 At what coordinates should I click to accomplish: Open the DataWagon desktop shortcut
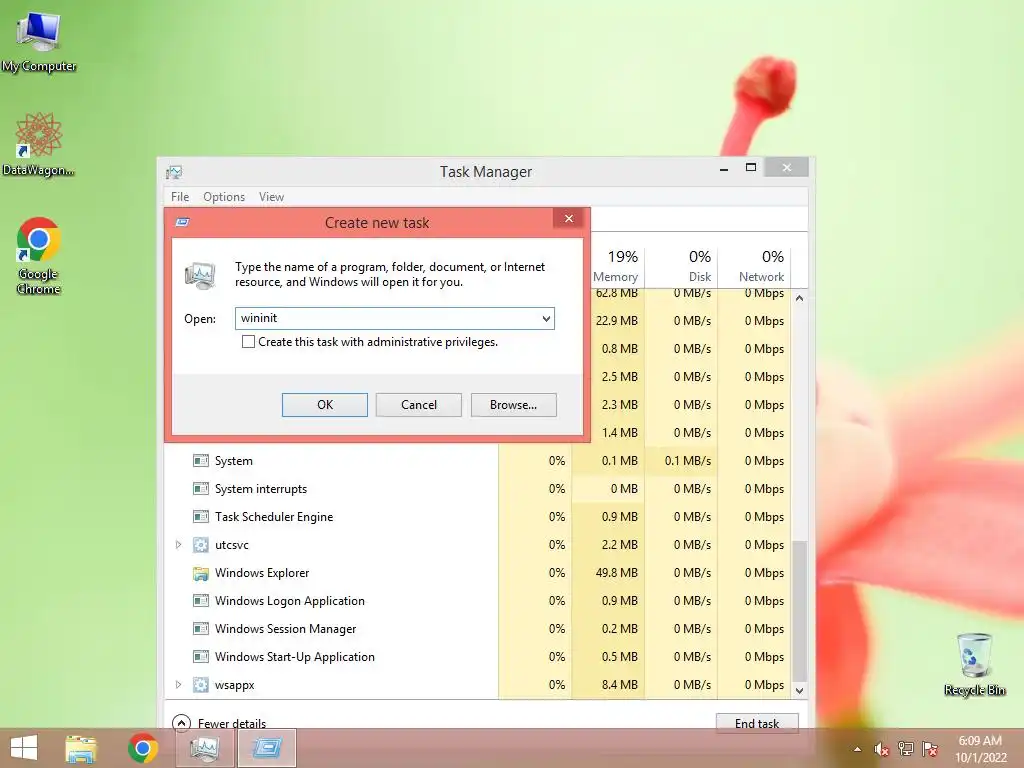tap(39, 144)
